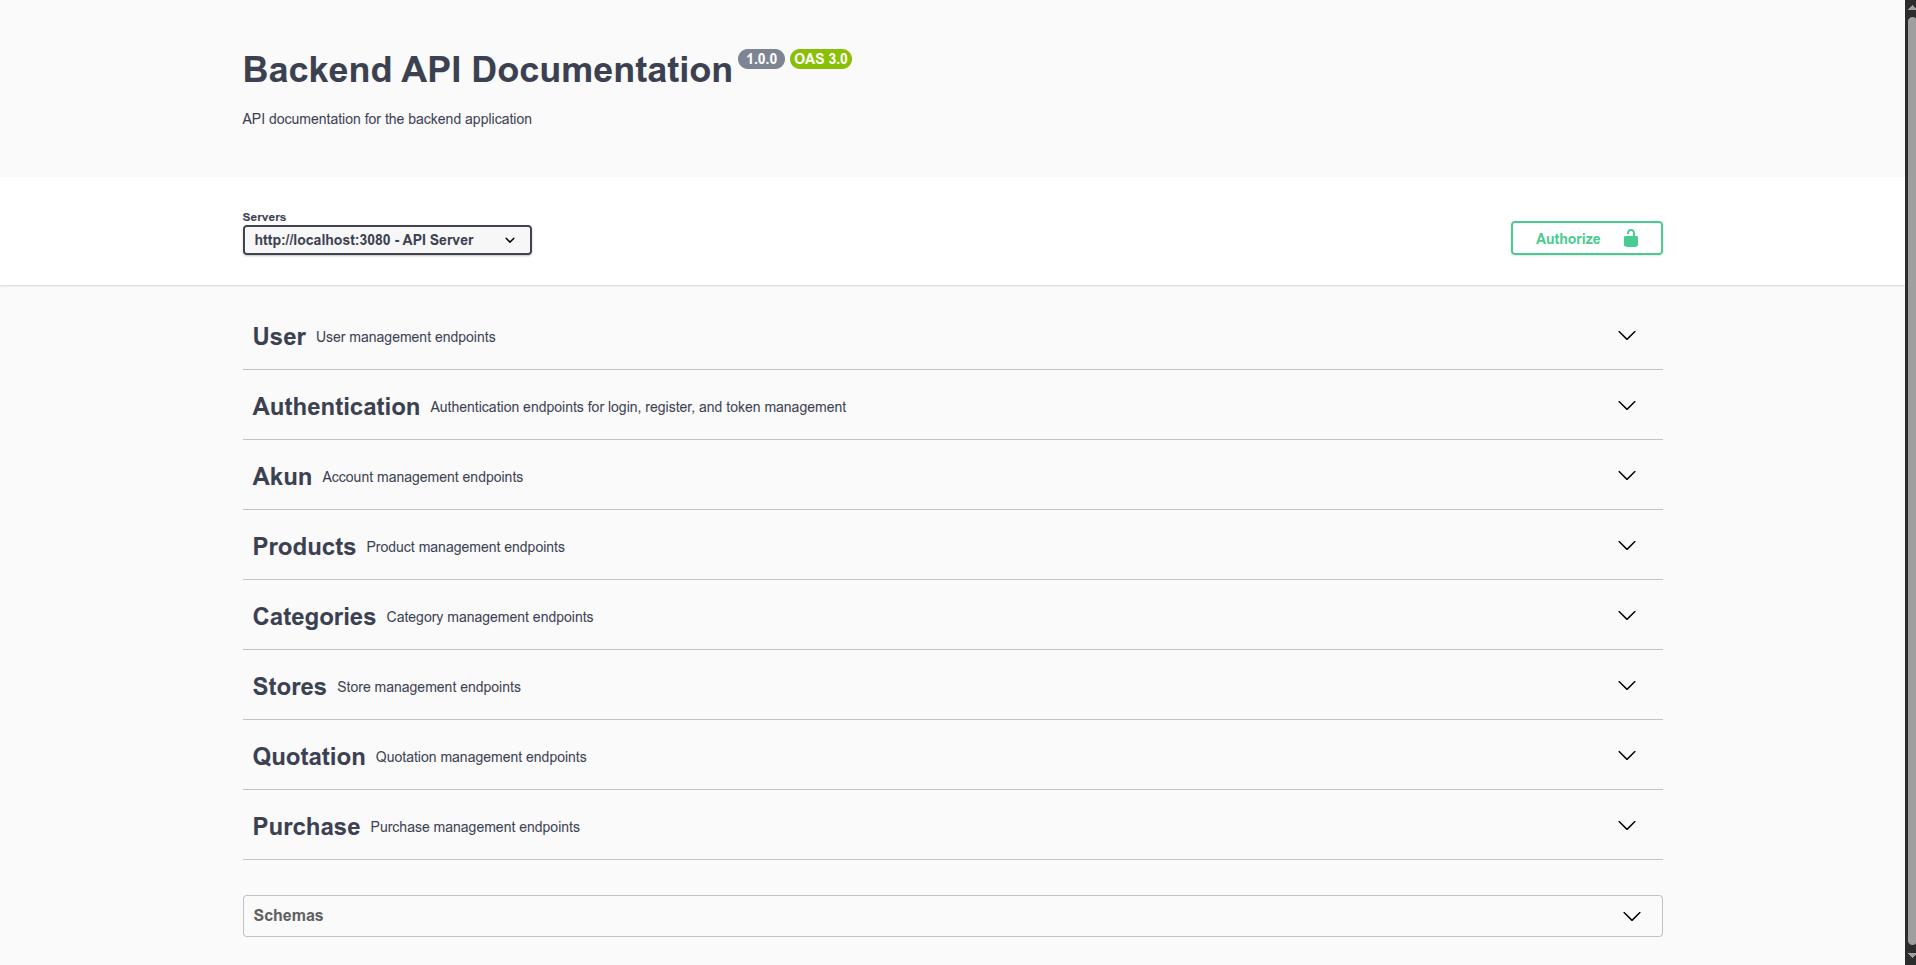Expand the Schemas panel chevron
This screenshot has width=1916, height=965.
click(1632, 916)
